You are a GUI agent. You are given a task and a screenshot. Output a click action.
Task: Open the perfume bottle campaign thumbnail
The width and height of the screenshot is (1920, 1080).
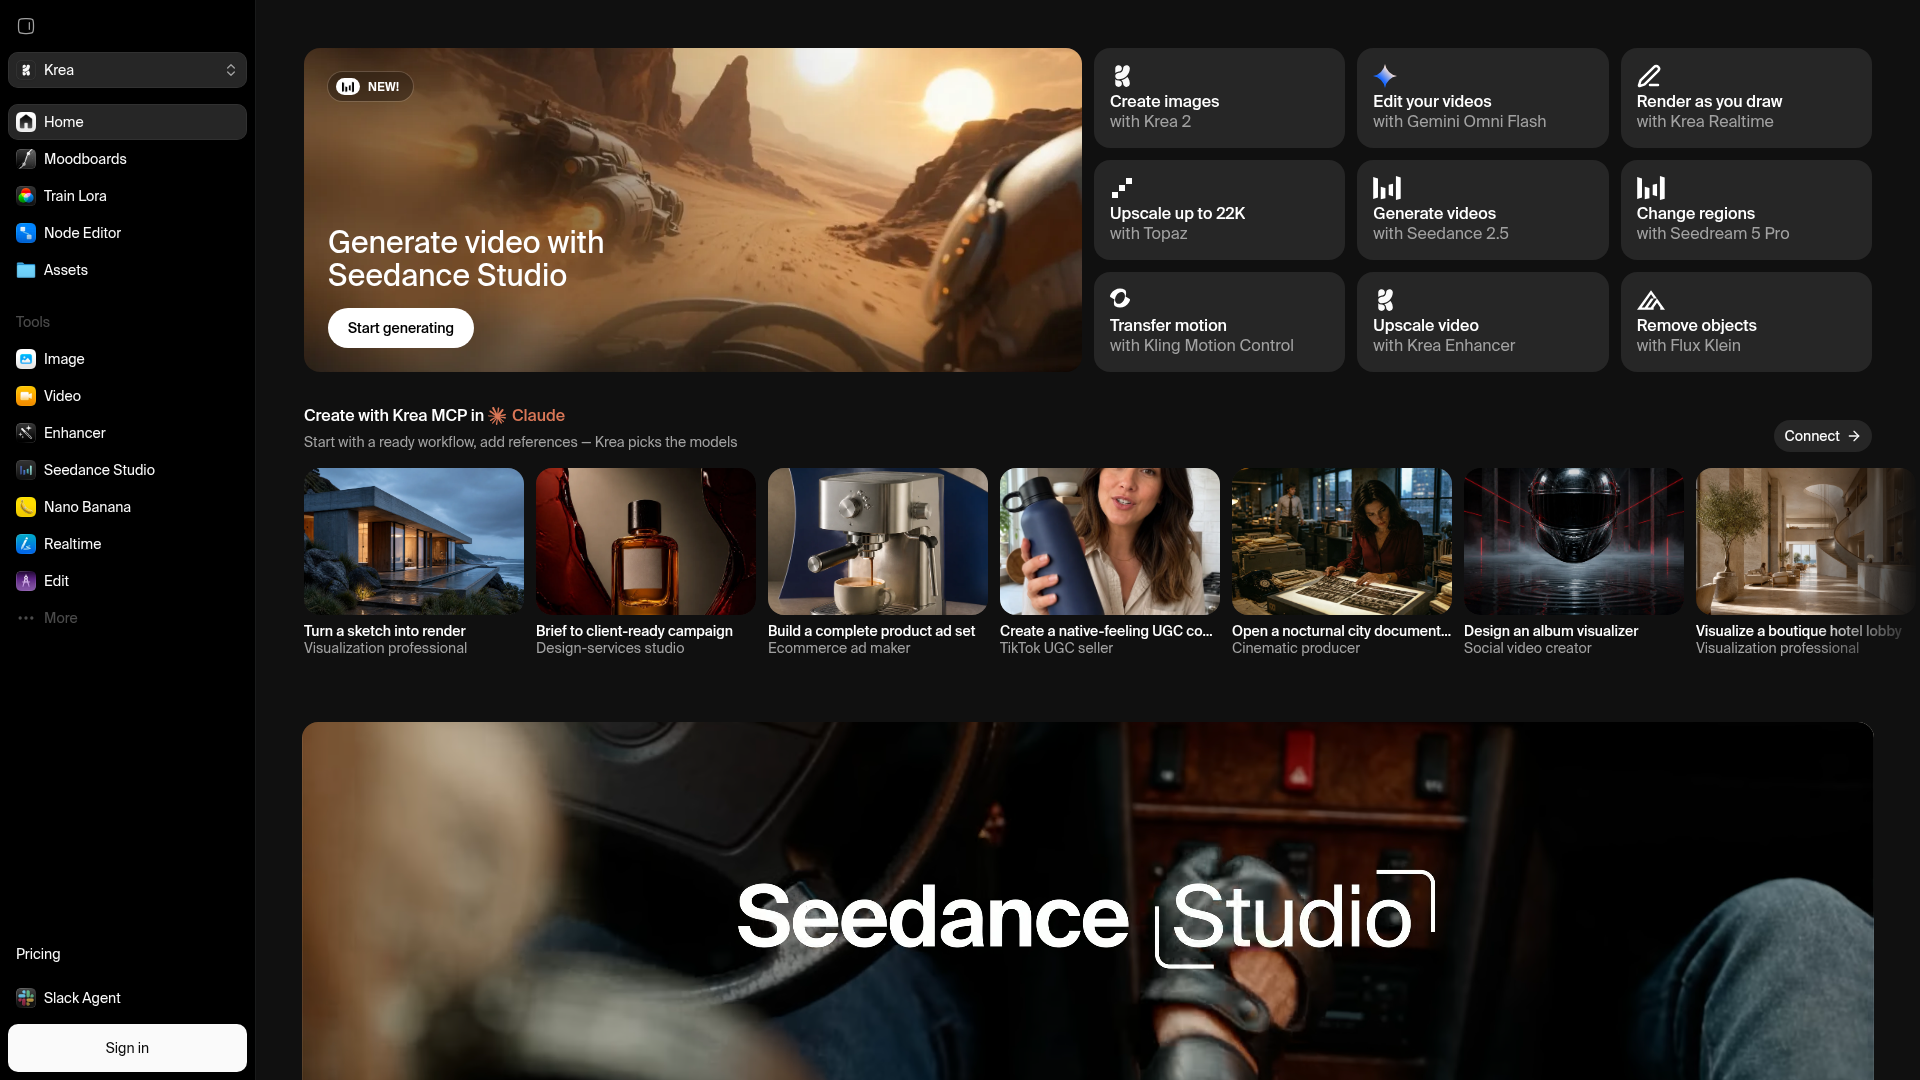646,541
